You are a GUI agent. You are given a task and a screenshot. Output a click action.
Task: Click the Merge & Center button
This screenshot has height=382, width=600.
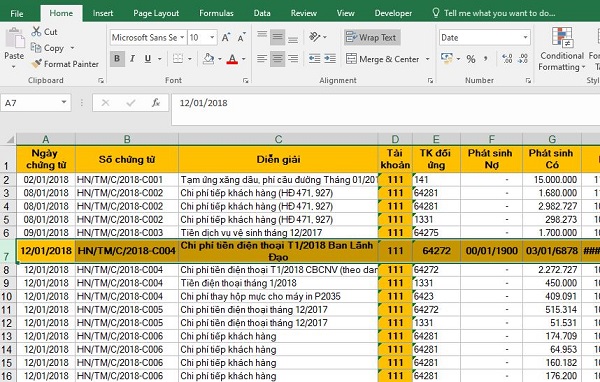click(382, 59)
